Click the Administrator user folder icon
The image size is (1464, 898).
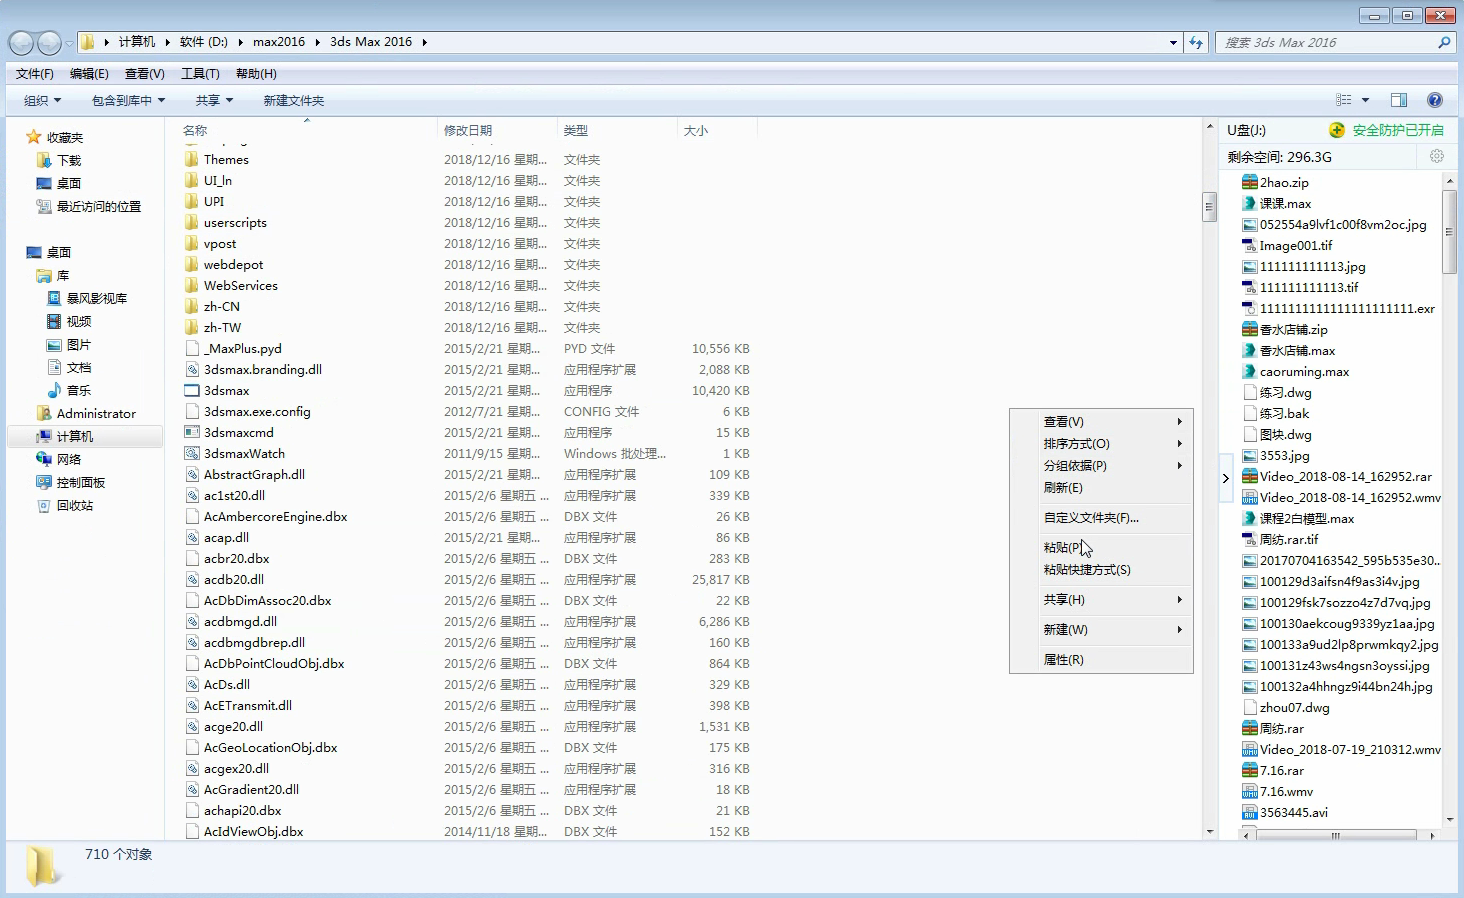(44, 413)
